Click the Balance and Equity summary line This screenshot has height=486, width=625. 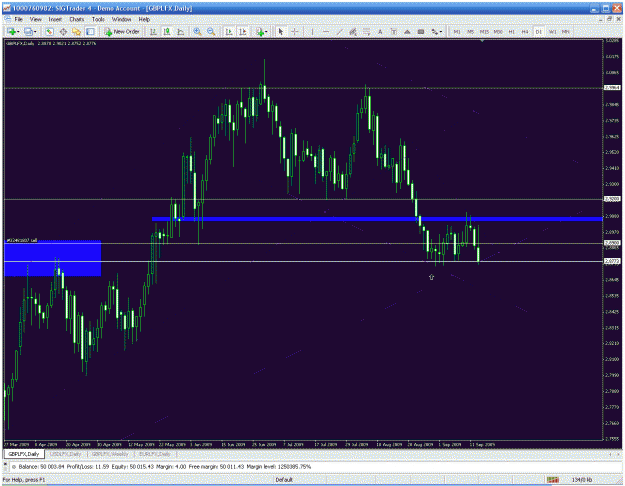(165, 466)
